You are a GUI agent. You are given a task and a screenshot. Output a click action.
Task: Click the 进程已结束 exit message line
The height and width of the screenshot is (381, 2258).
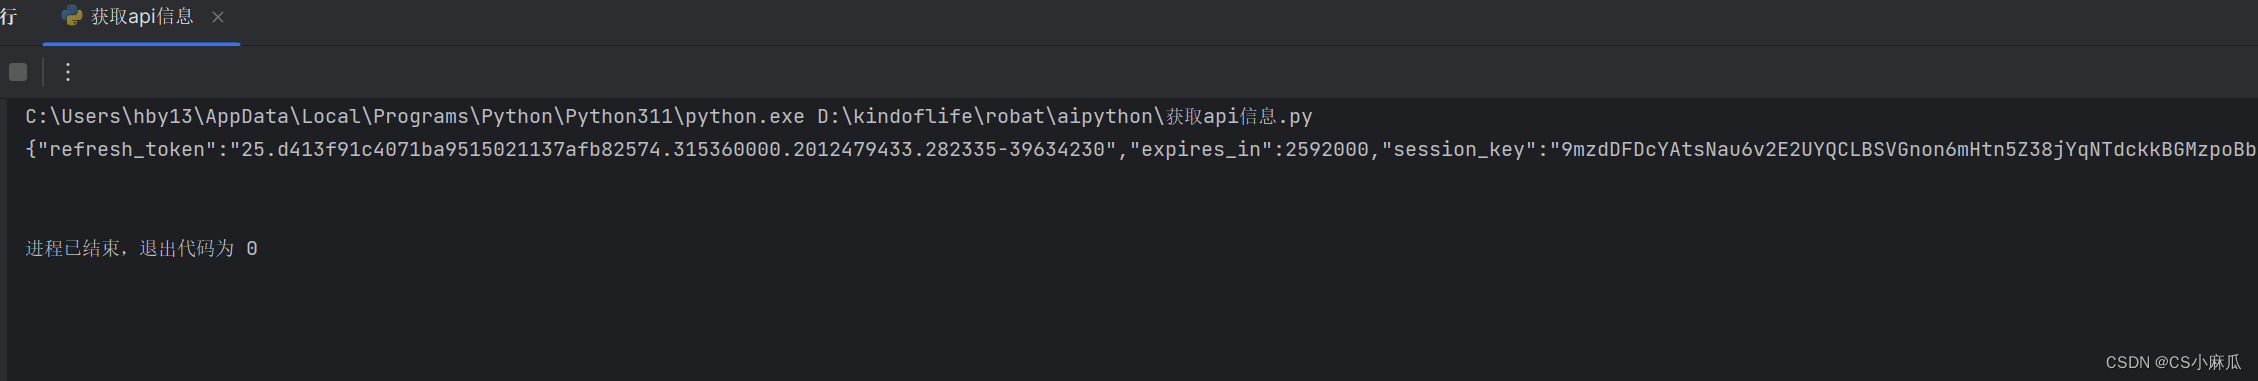pyautogui.click(x=141, y=248)
